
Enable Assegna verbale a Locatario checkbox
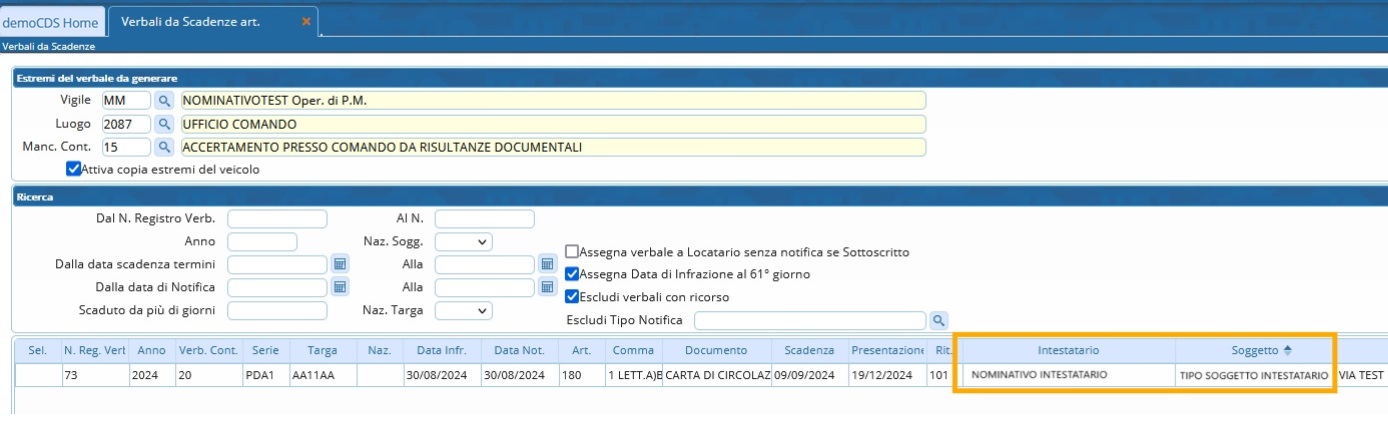click(572, 252)
